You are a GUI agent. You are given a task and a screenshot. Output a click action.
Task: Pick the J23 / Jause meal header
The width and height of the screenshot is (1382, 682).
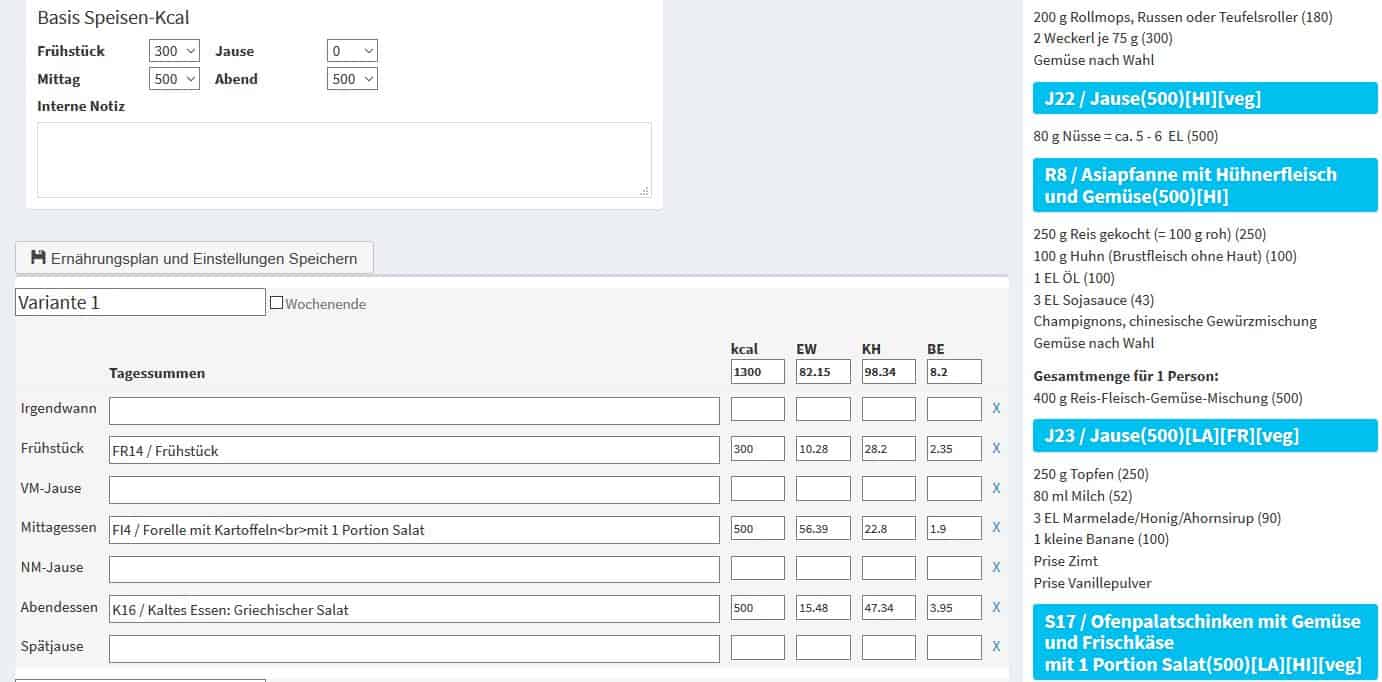click(x=1204, y=435)
